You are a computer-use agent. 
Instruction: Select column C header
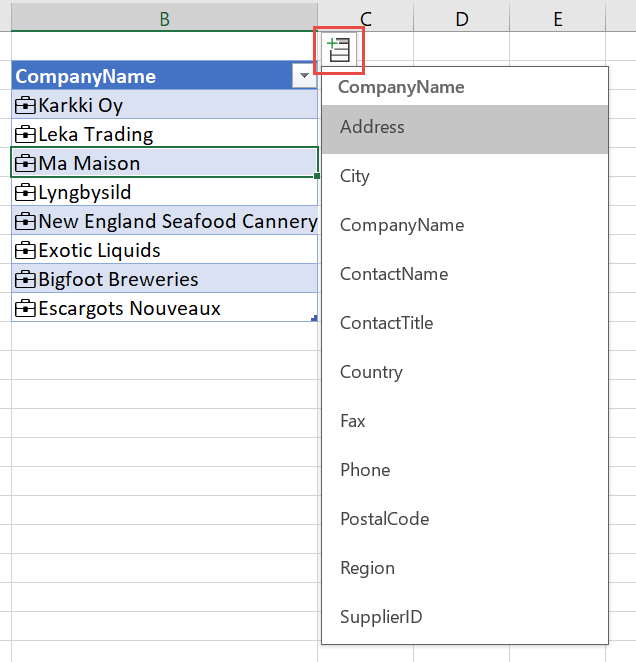point(366,19)
